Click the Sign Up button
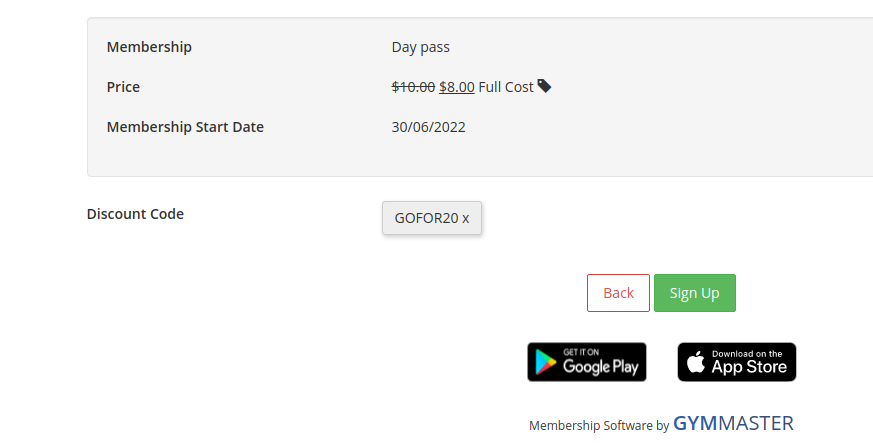This screenshot has width=873, height=444. [x=695, y=293]
